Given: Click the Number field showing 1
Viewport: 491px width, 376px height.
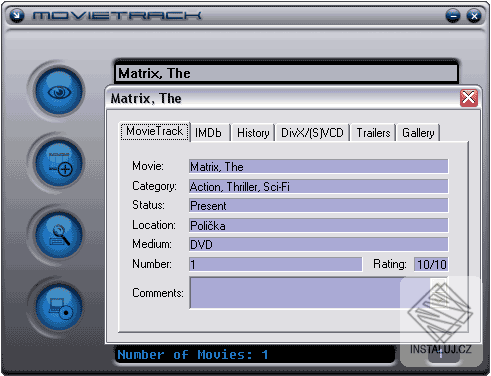Looking at the screenshot, I should [x=275, y=264].
